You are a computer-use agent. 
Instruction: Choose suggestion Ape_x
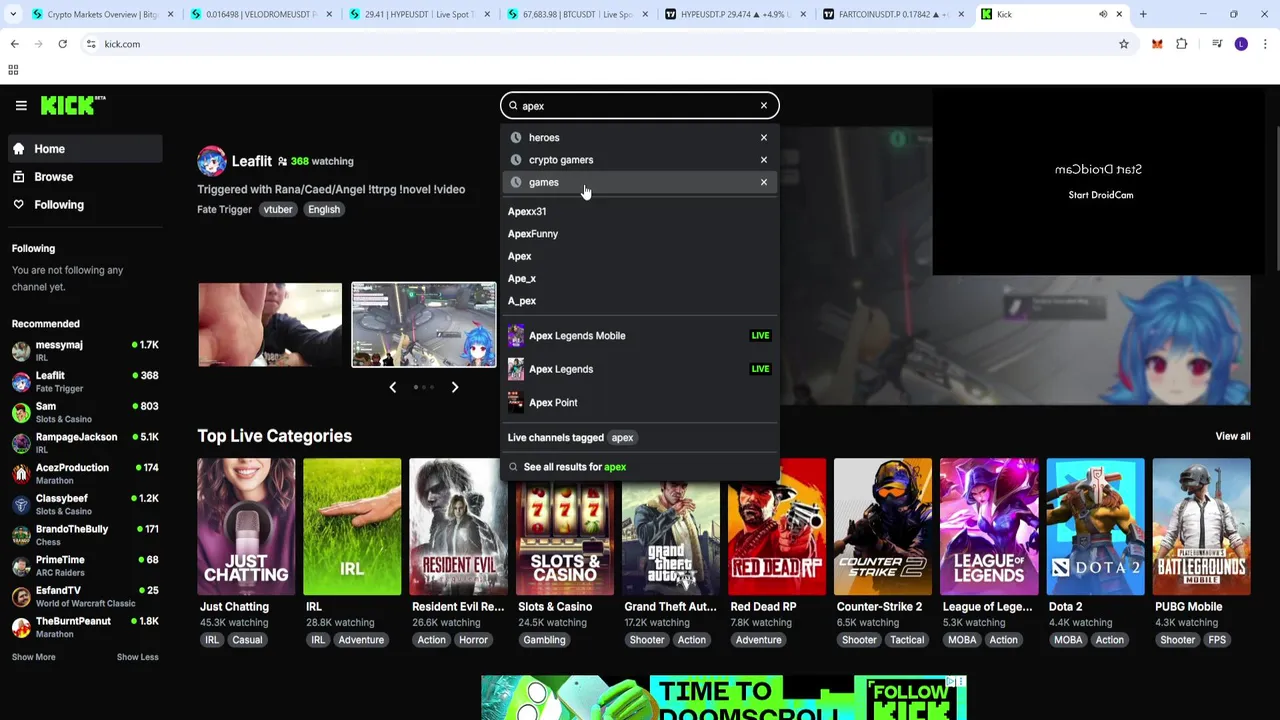522,278
